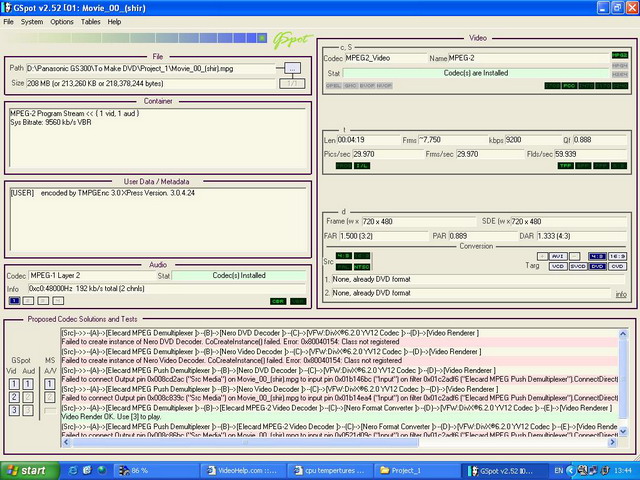
Task: Click the horizontal scrollbar thumb
Action: [x=245, y=442]
